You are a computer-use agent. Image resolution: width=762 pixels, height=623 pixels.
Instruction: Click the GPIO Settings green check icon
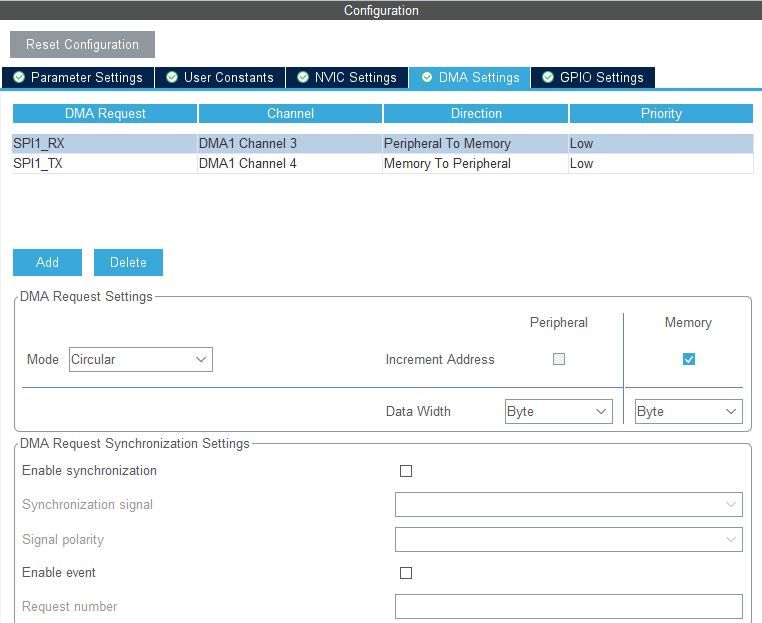pyautogui.click(x=548, y=77)
